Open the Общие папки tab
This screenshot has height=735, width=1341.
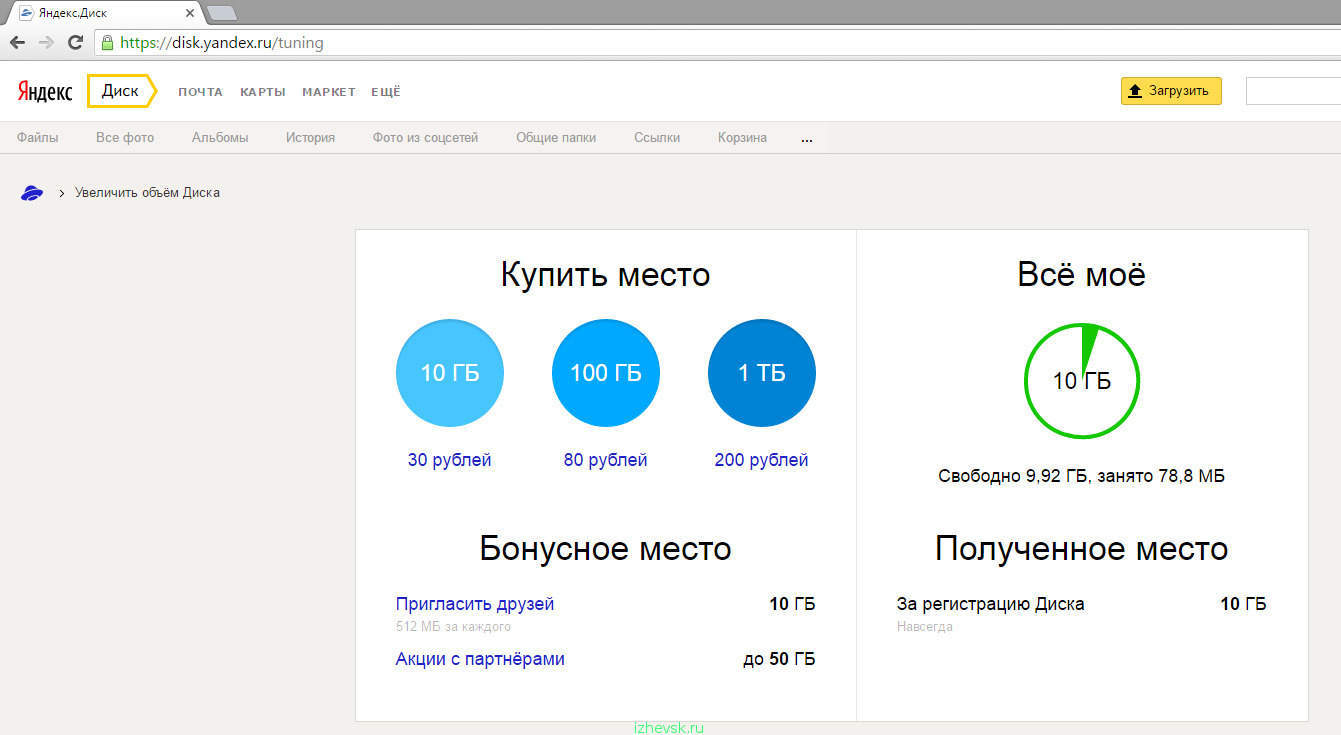tap(556, 138)
